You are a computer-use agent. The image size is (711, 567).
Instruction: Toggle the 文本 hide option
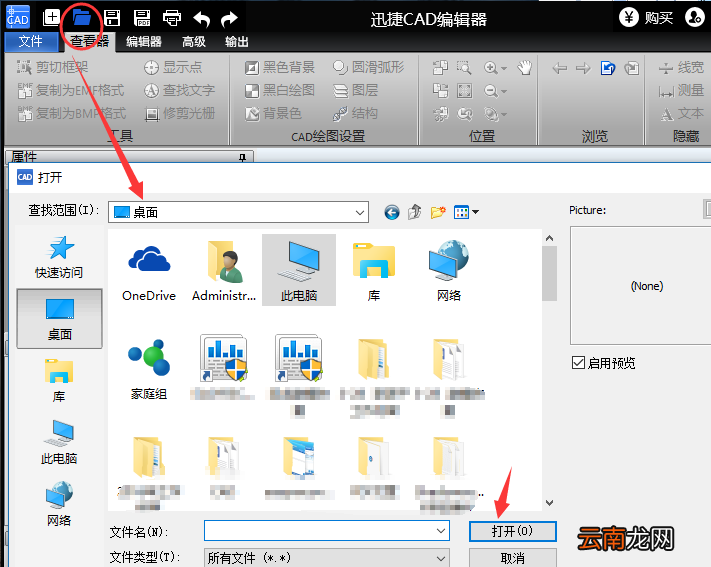[682, 113]
